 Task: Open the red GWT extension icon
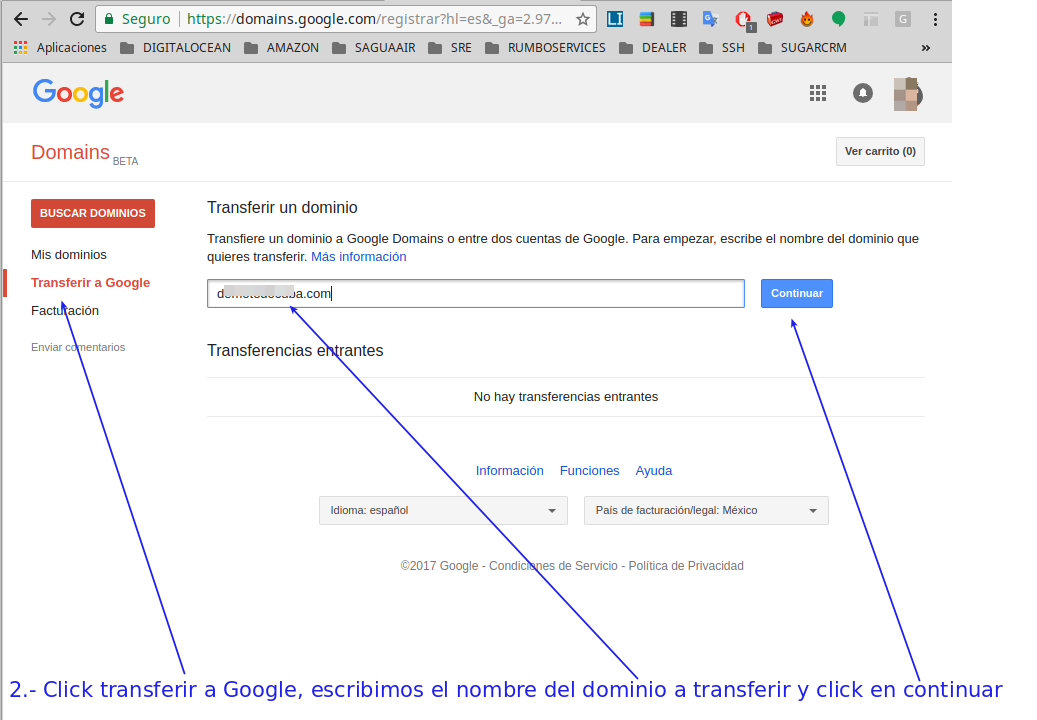(774, 19)
